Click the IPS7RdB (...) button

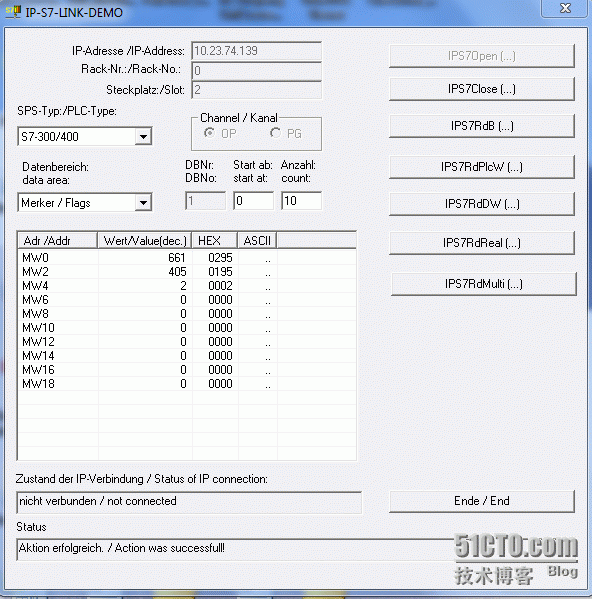(x=482, y=126)
